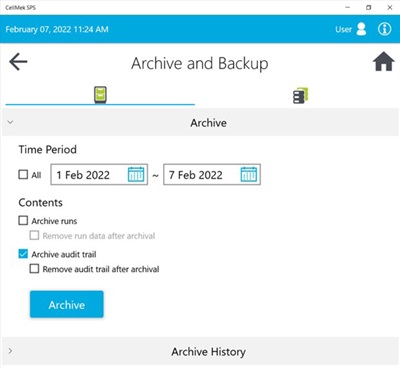
Task: Switch to the Backup tab icon
Action: coord(300,96)
